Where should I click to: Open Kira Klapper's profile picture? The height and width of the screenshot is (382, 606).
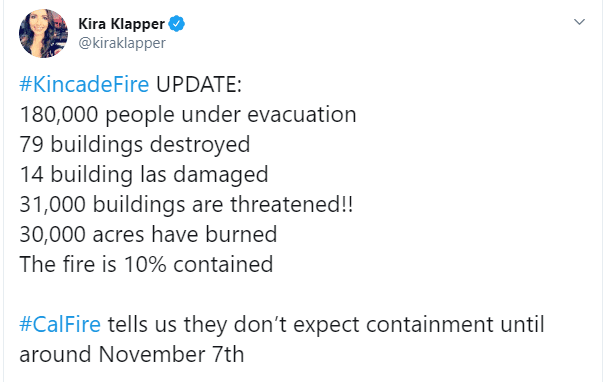click(43, 34)
